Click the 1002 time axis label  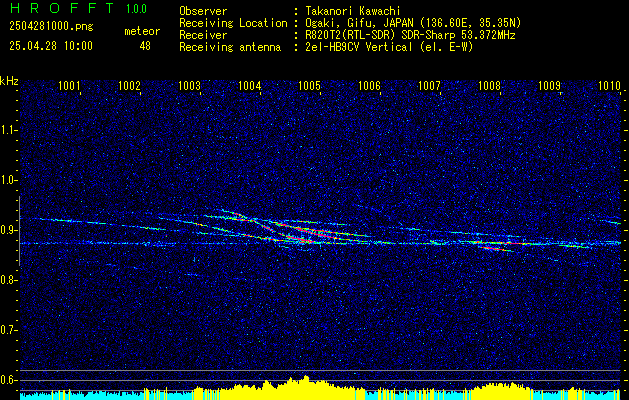pos(130,85)
